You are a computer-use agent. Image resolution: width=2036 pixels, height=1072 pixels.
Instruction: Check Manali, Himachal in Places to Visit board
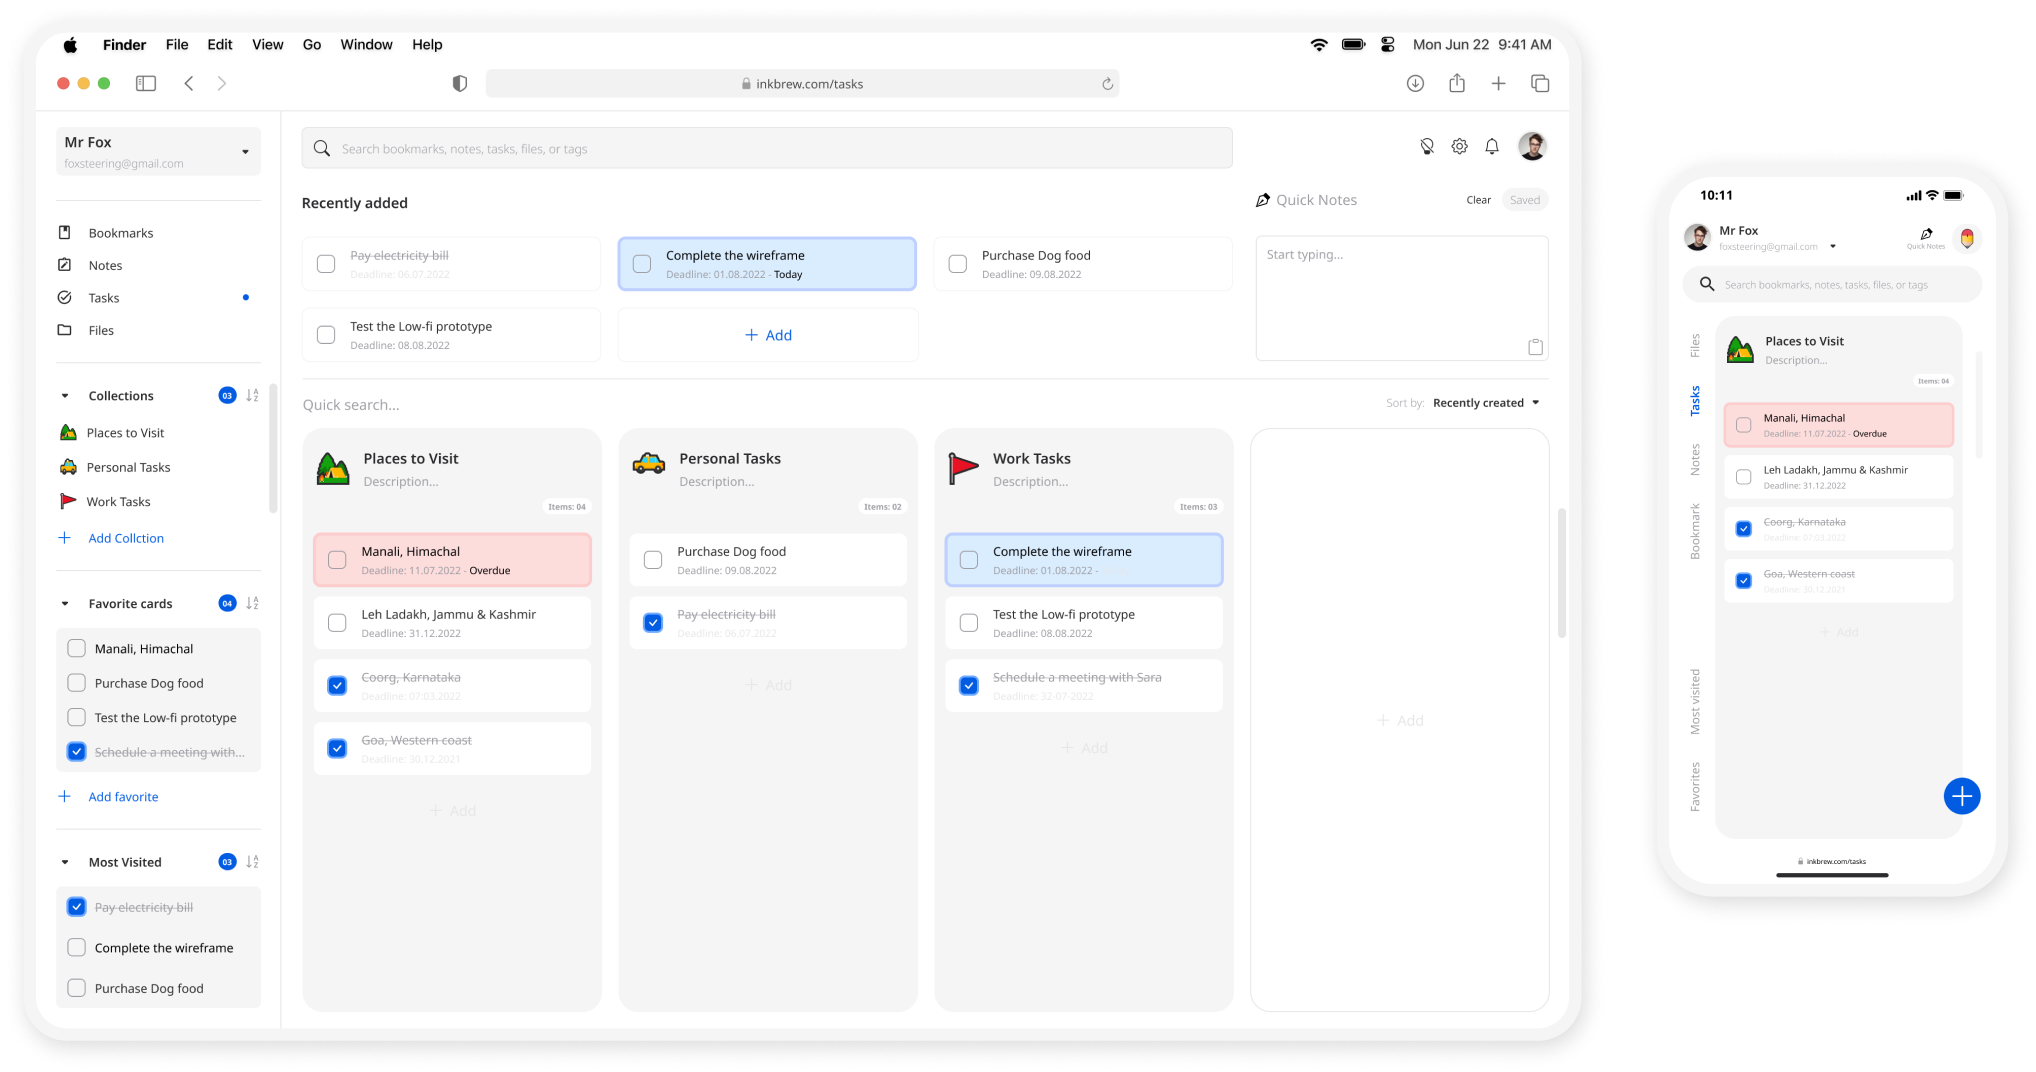[337, 560]
